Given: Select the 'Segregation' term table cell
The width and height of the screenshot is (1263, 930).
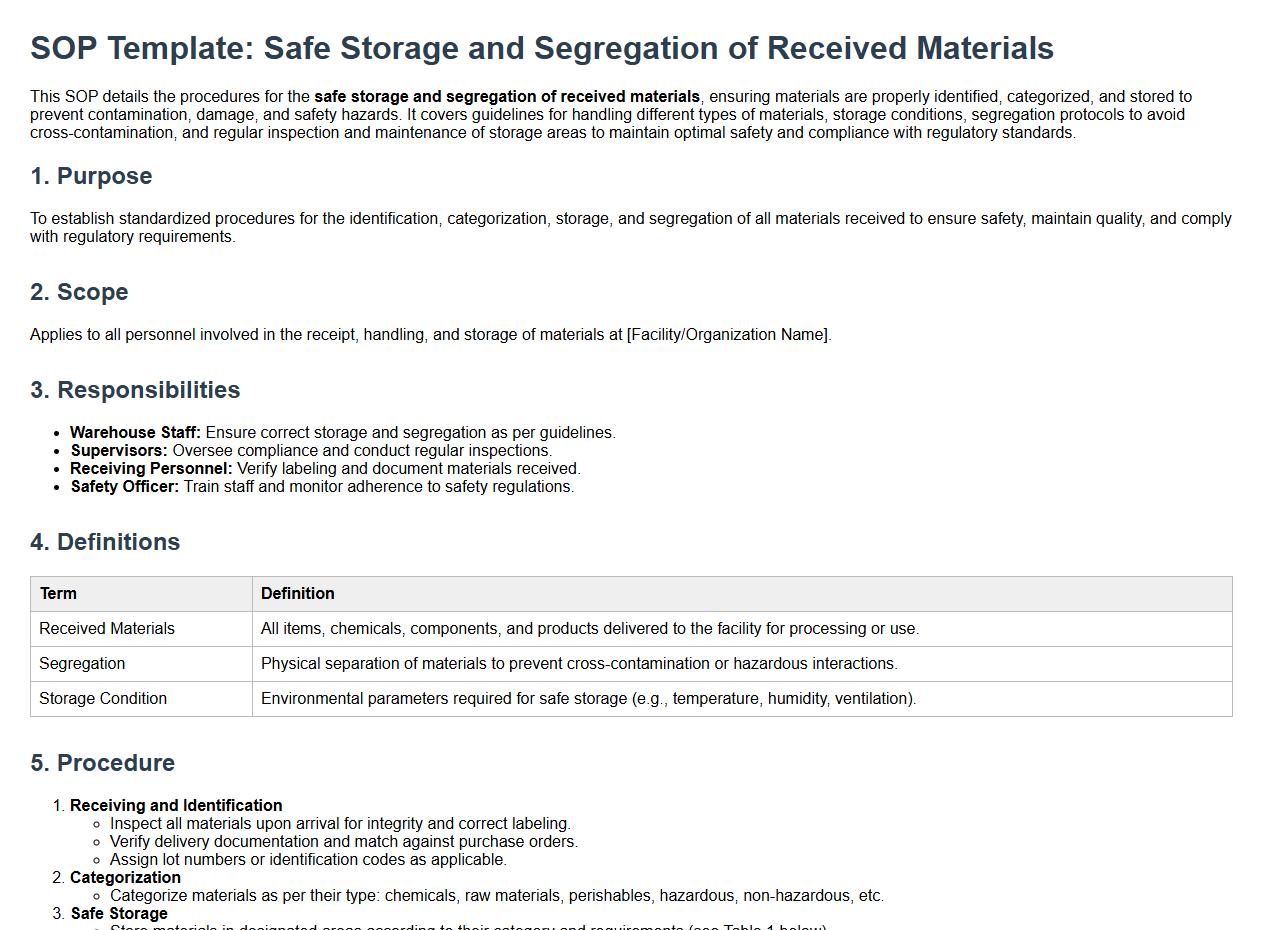Looking at the screenshot, I should point(82,664).
